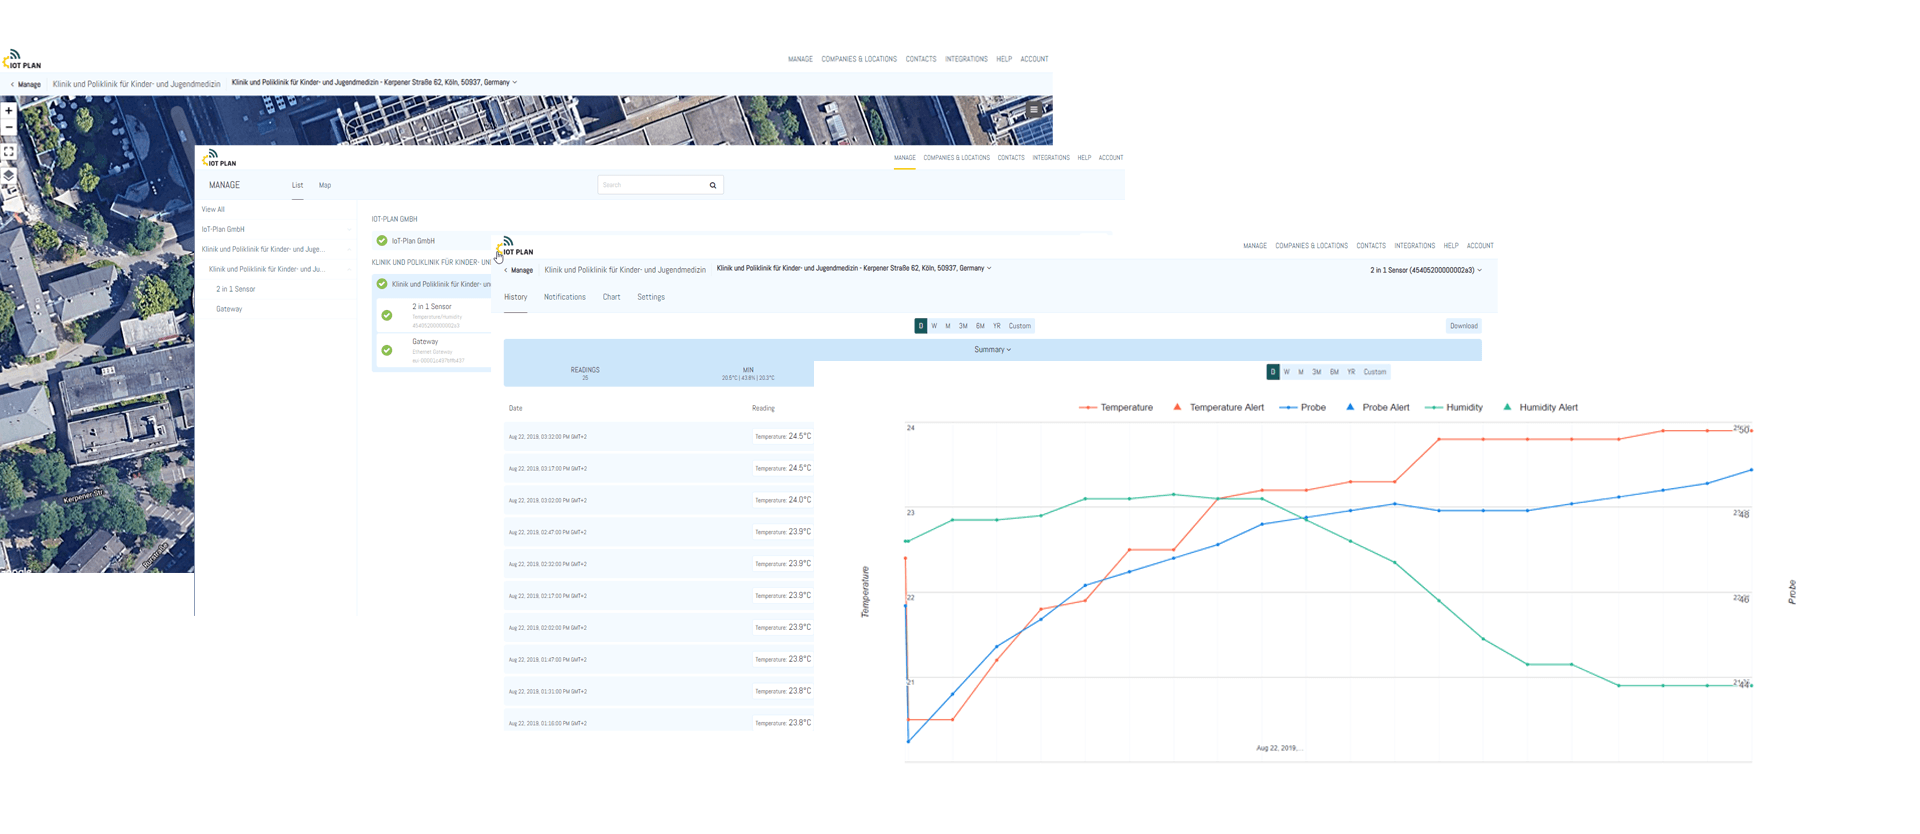Open Contacts in map window nav
Screen dimensions: 1920x834
click(921, 59)
